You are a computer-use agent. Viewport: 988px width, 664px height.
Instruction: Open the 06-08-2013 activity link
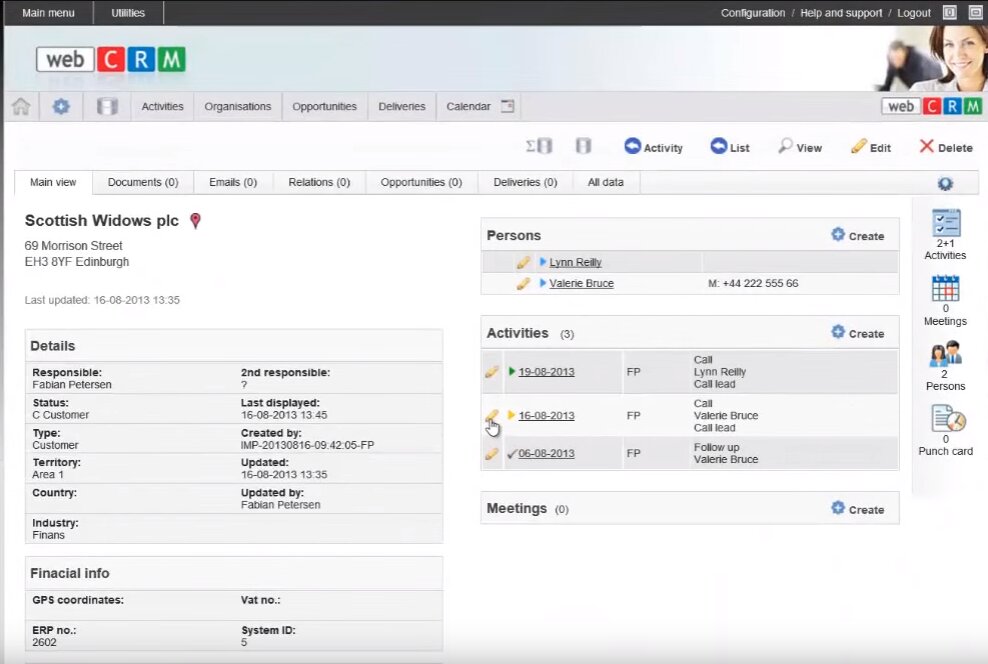(546, 454)
